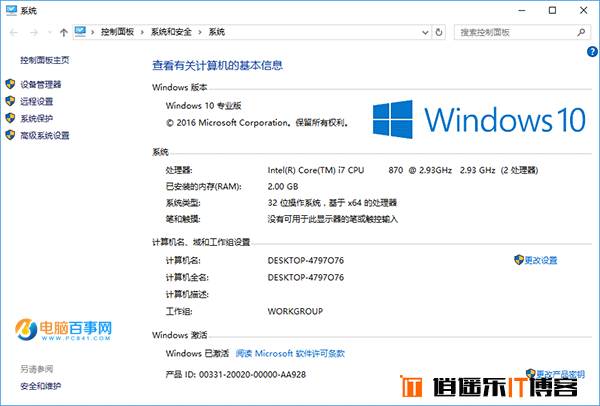Select the product ID 00331-20020-00000-AA928
Screen dimensions: 600x406
pyautogui.click(x=253, y=375)
